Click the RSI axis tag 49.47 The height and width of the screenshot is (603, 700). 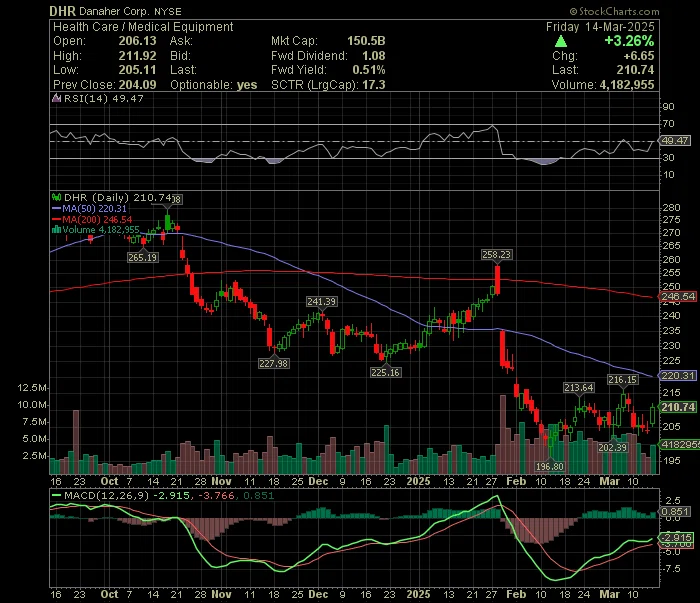[675, 141]
